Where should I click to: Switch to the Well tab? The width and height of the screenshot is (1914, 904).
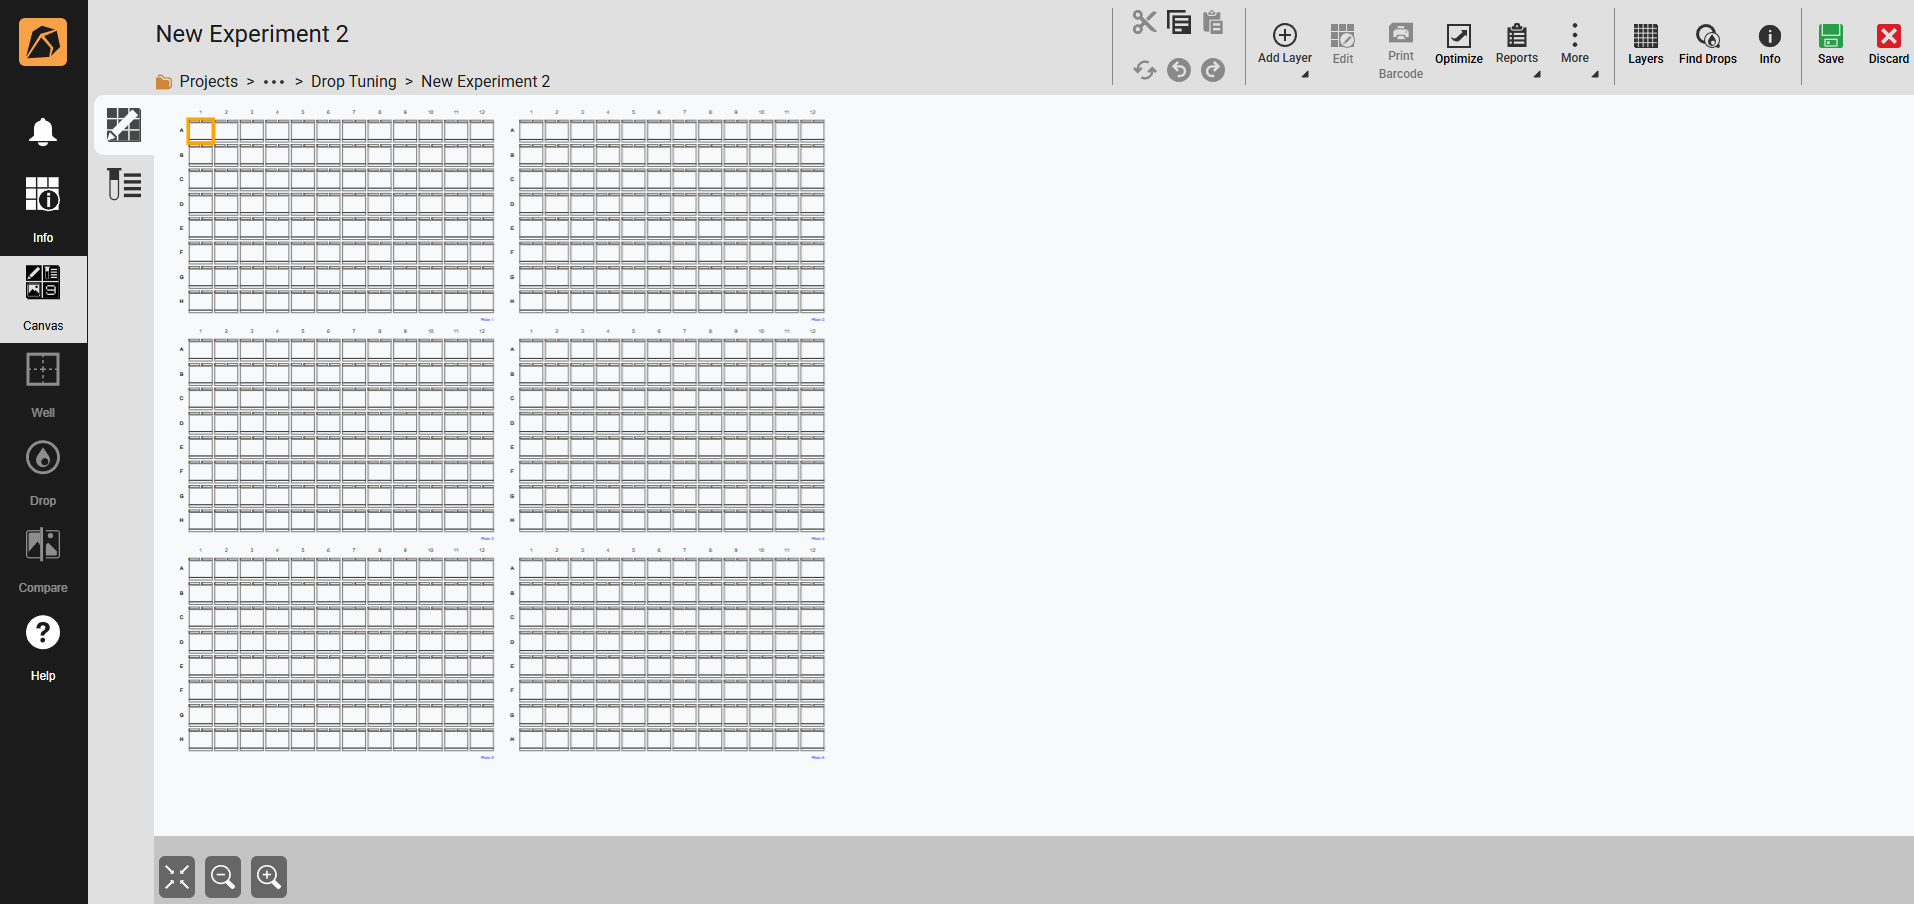pyautogui.click(x=43, y=385)
